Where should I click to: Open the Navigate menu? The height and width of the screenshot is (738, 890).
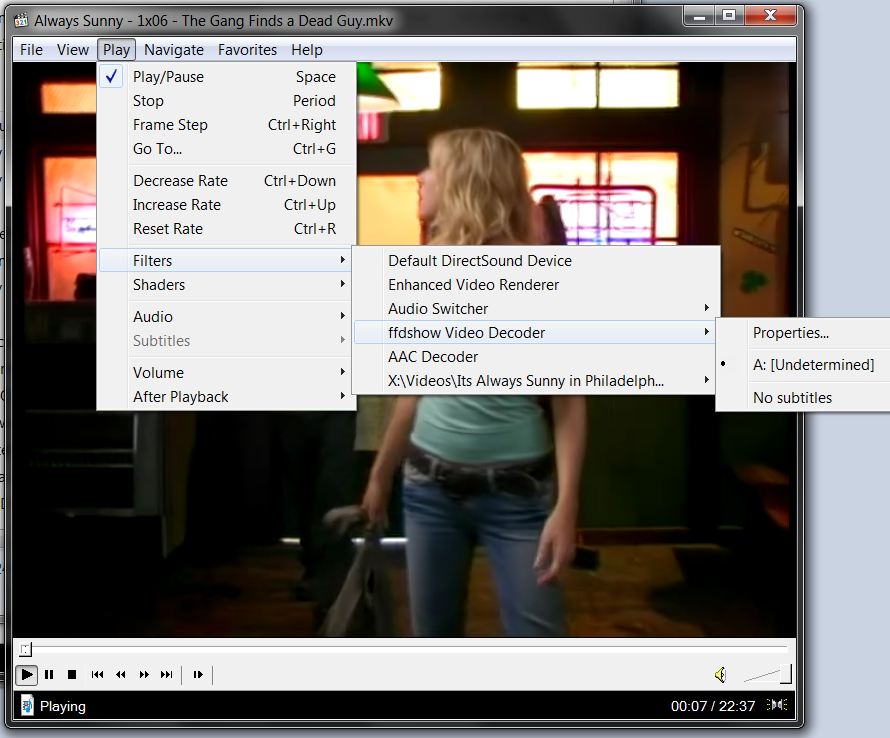coord(173,50)
